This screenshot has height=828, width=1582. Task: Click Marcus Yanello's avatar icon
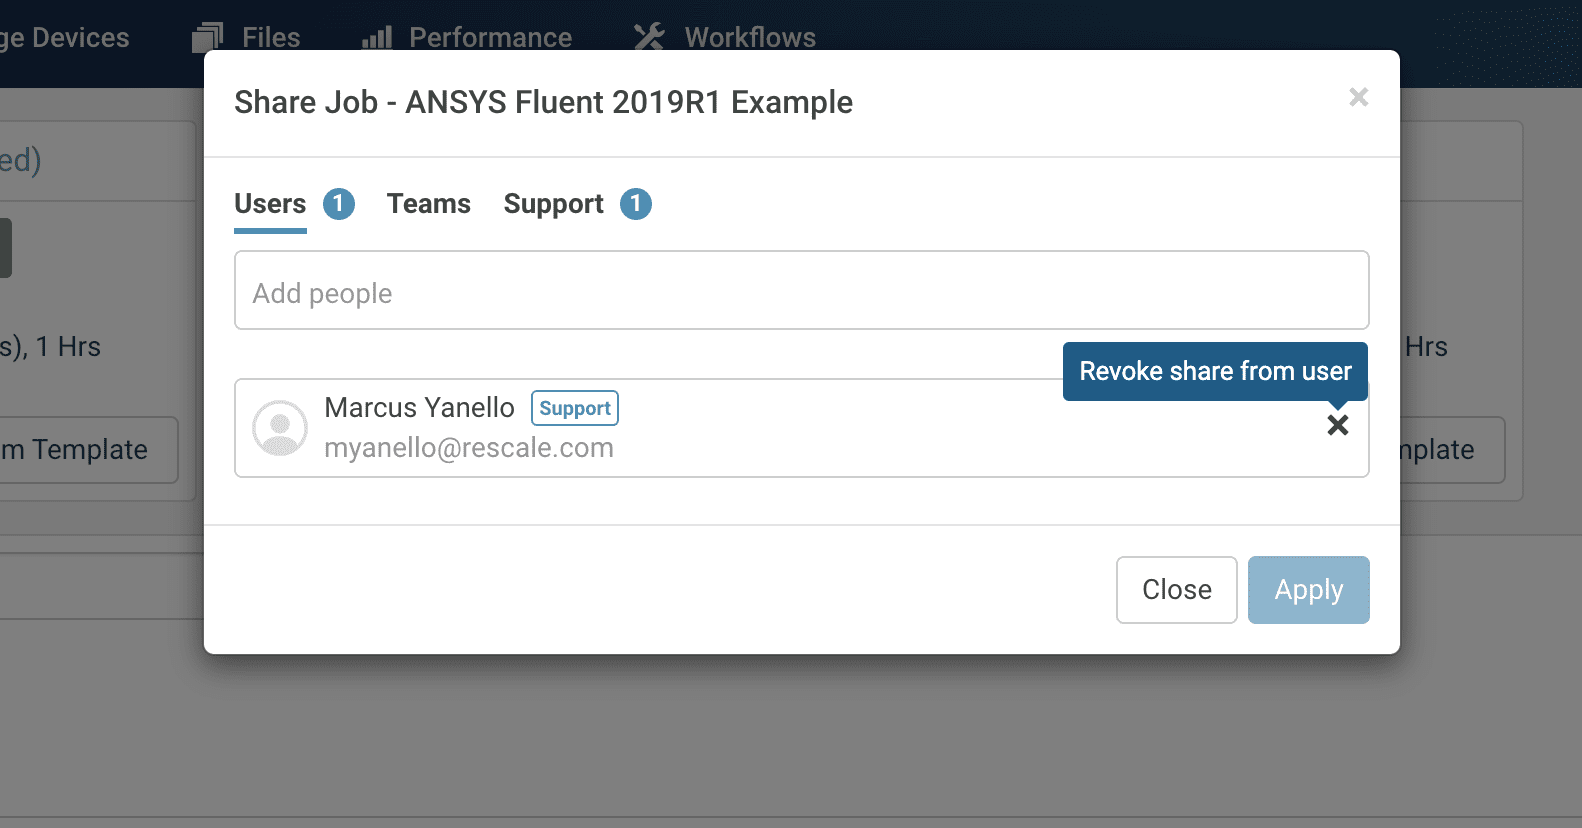point(280,428)
